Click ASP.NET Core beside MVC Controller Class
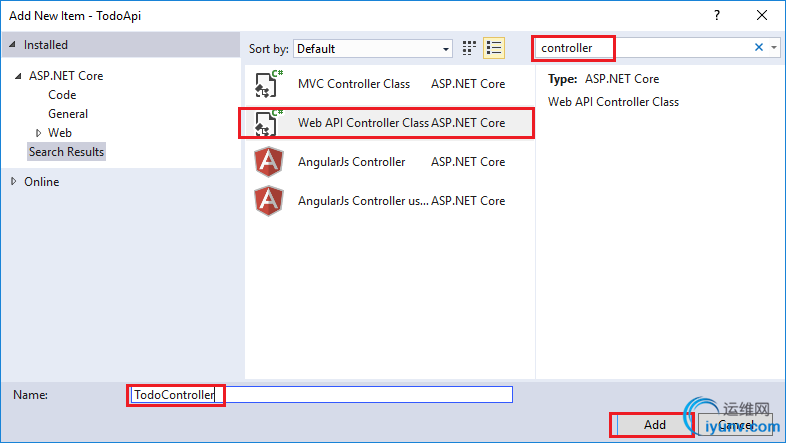The height and width of the screenshot is (443, 786). [468, 84]
